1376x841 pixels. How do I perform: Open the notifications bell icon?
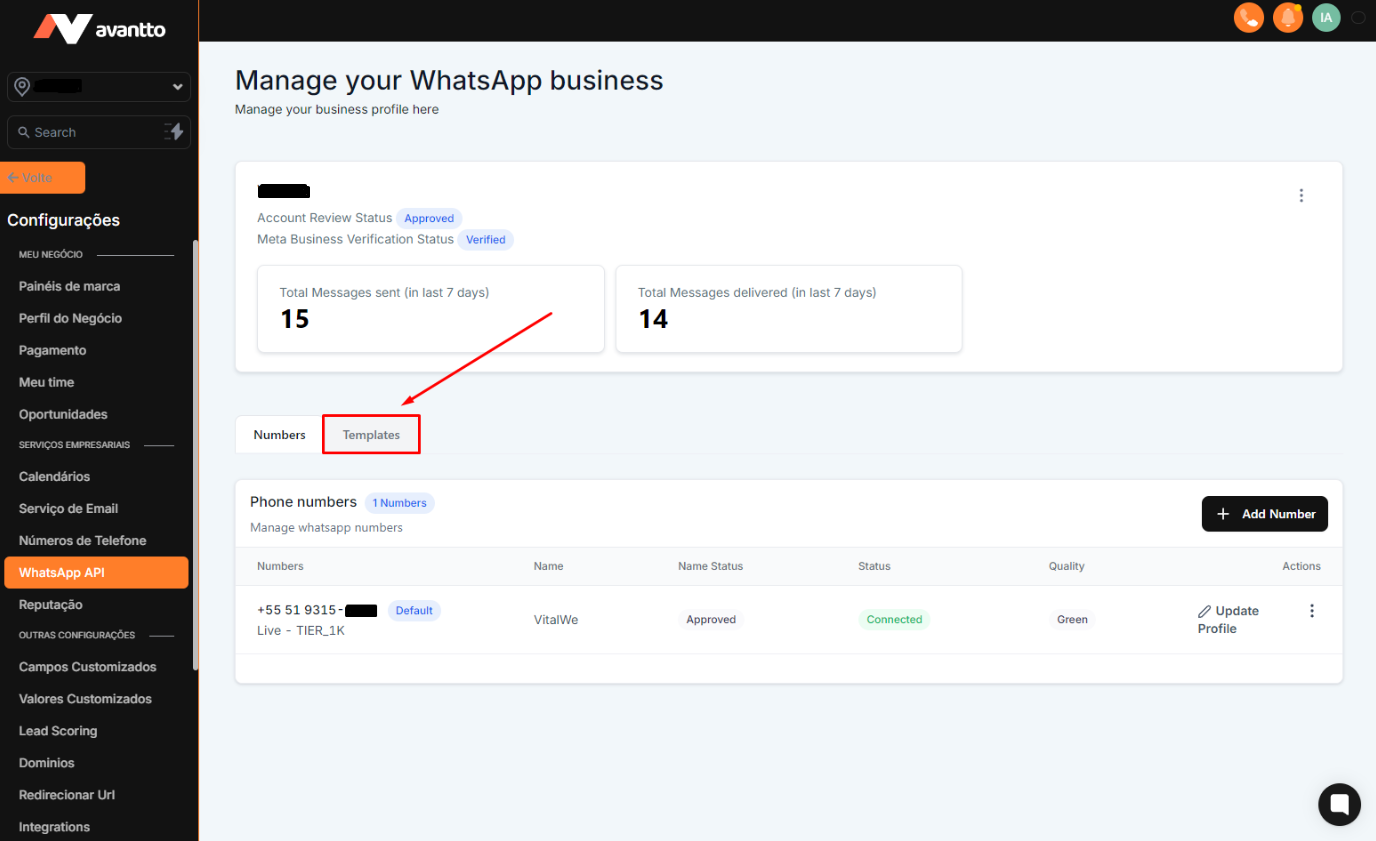click(x=1288, y=18)
